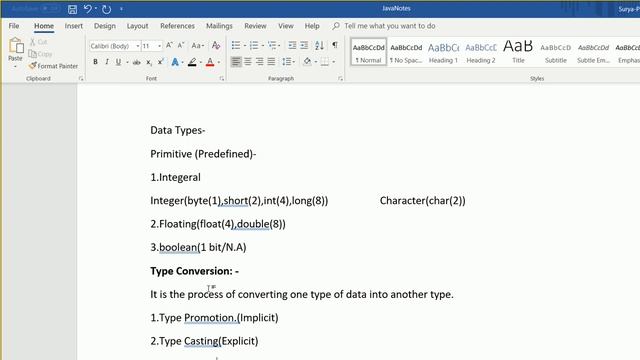This screenshot has height=360, width=640.
Task: Apply the Heading 2 style
Action: coord(481,52)
